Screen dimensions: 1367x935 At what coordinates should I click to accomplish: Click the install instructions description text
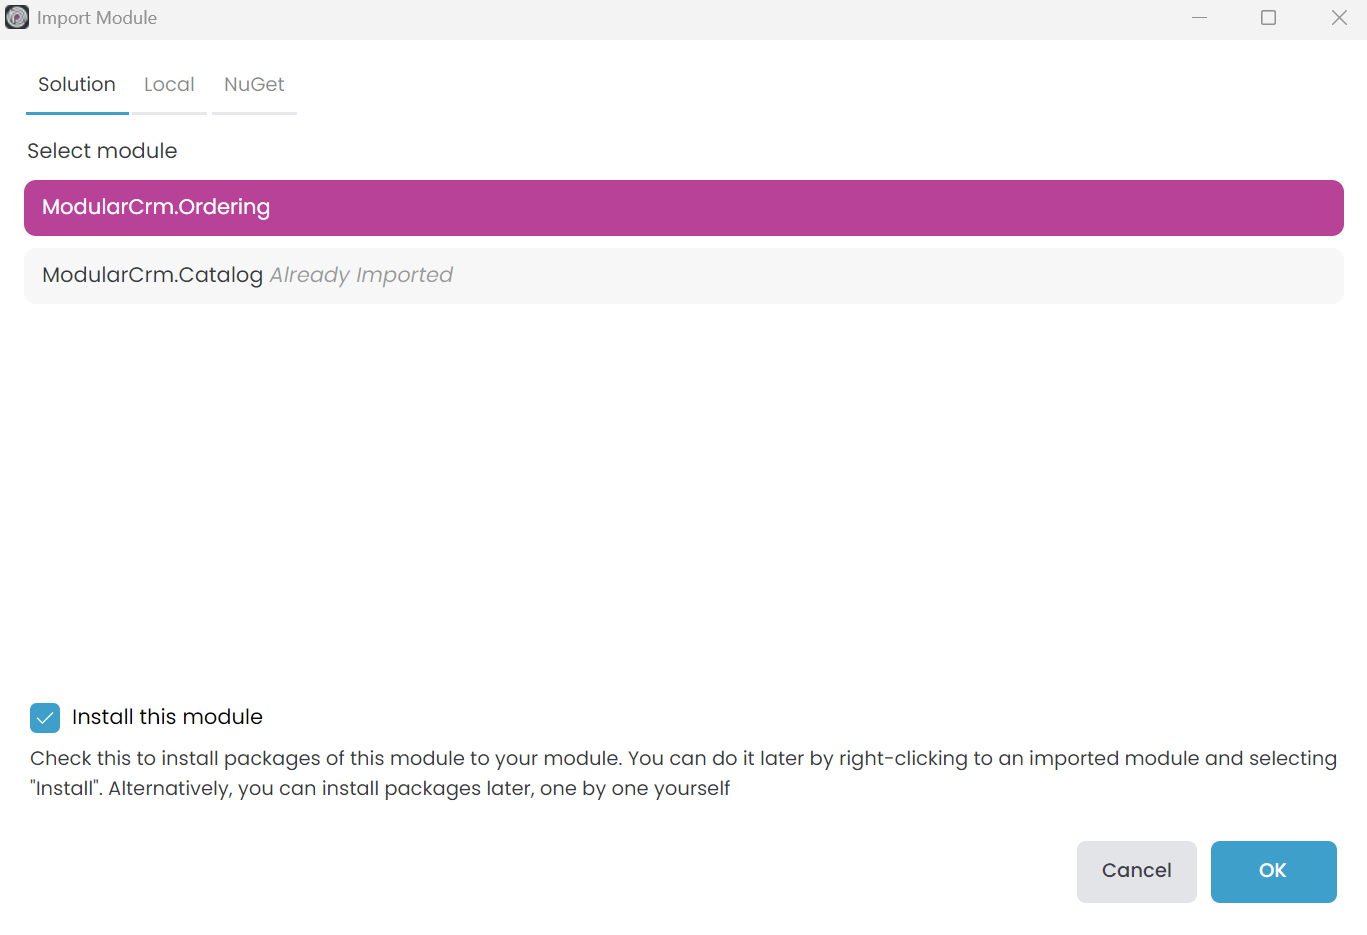(683, 773)
